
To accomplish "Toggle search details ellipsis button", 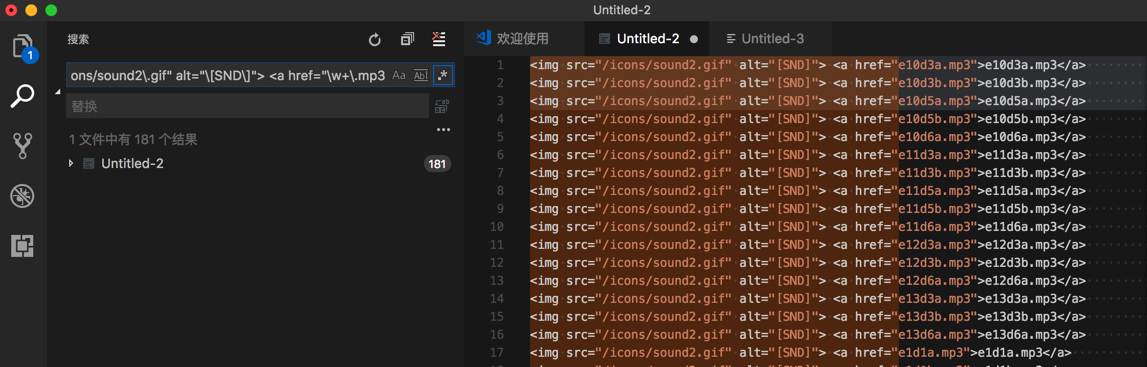I will [443, 129].
